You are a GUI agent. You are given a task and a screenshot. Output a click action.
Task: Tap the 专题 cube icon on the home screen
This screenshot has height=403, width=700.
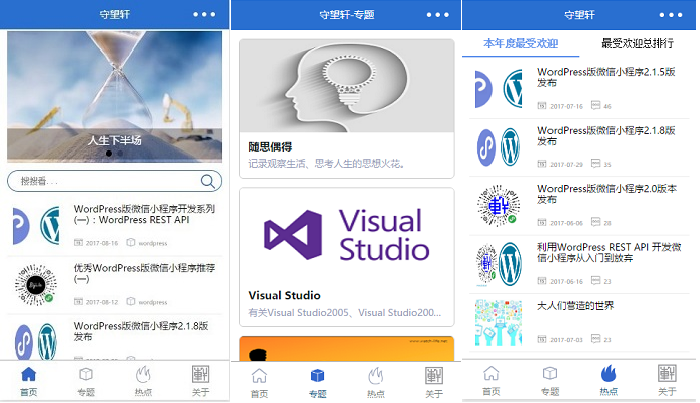86,378
